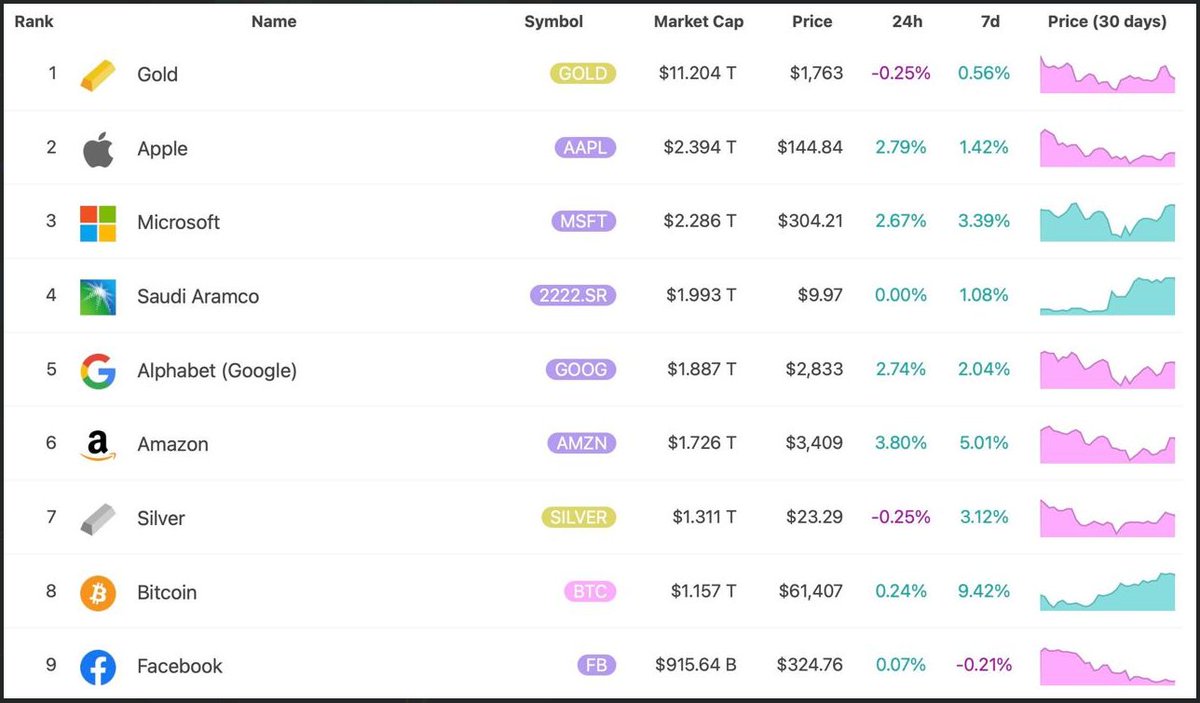Image resolution: width=1200 pixels, height=703 pixels.
Task: Click the 2222.SR symbol badge
Action: coord(573,295)
